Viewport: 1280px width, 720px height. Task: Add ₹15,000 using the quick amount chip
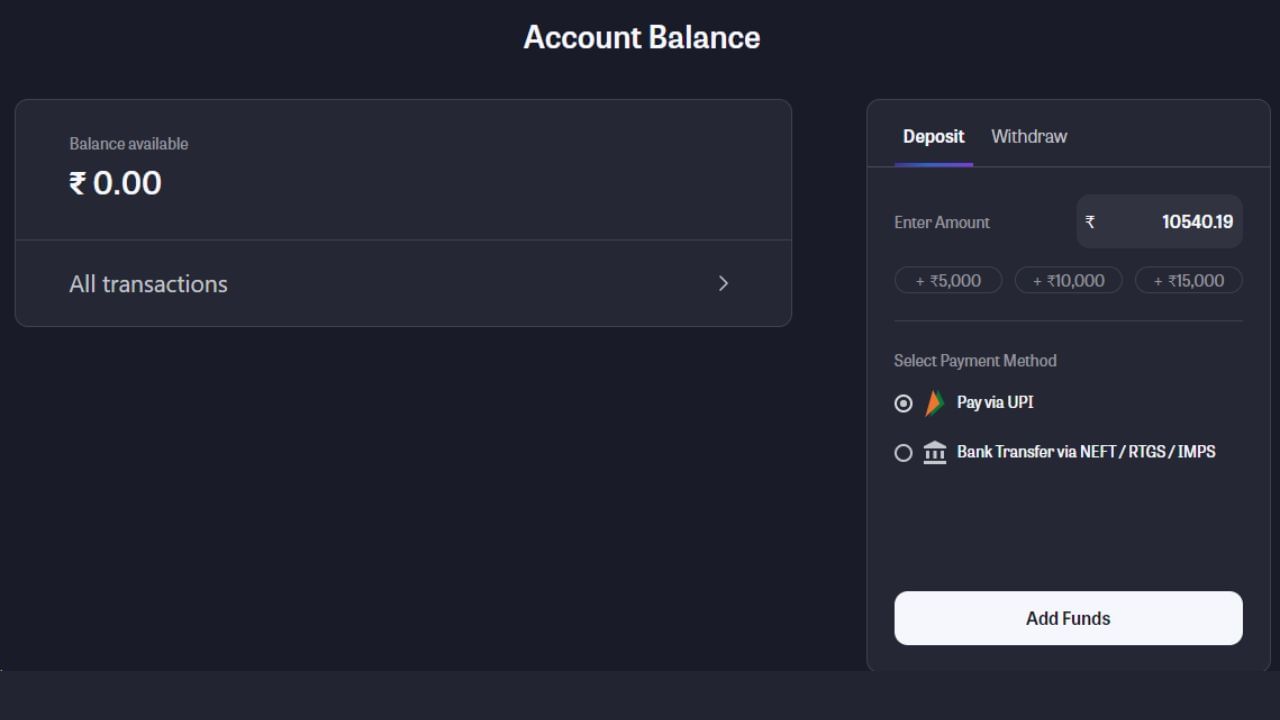pyautogui.click(x=1188, y=280)
